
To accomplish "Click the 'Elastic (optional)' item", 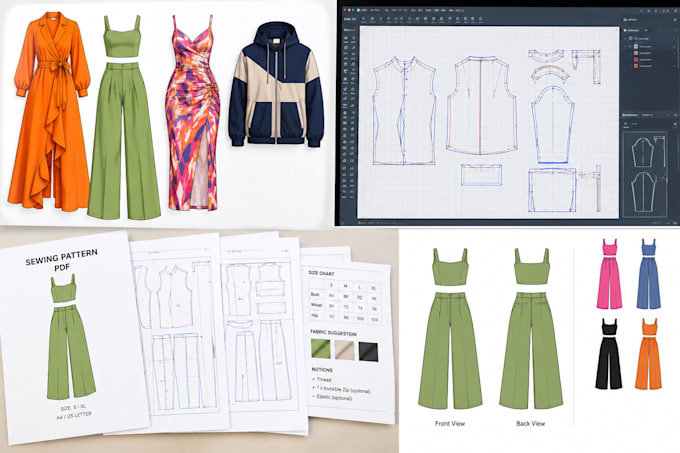I will tap(332, 397).
